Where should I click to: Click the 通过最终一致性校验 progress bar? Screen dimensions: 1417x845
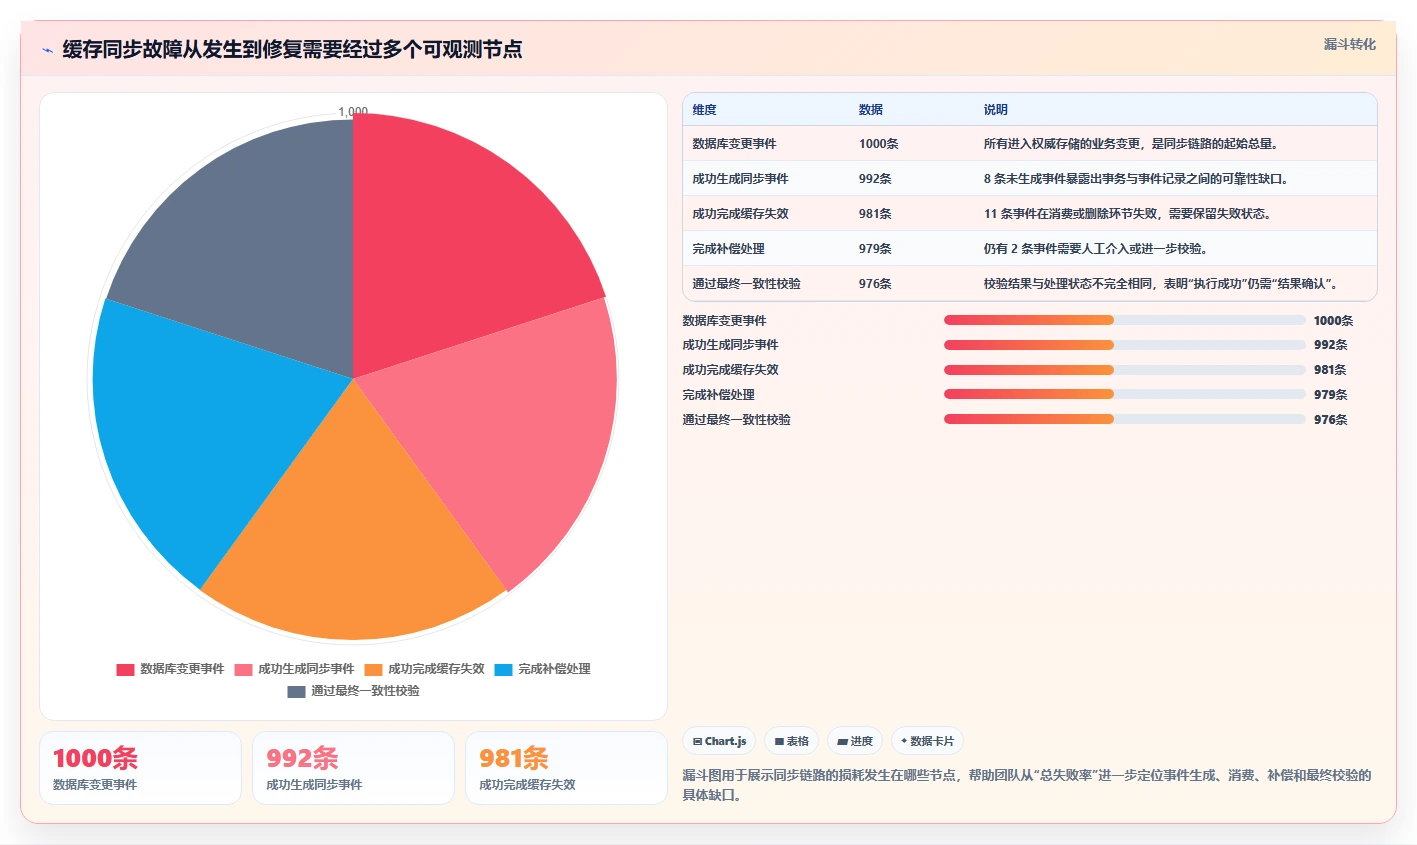pyautogui.click(x=1125, y=419)
